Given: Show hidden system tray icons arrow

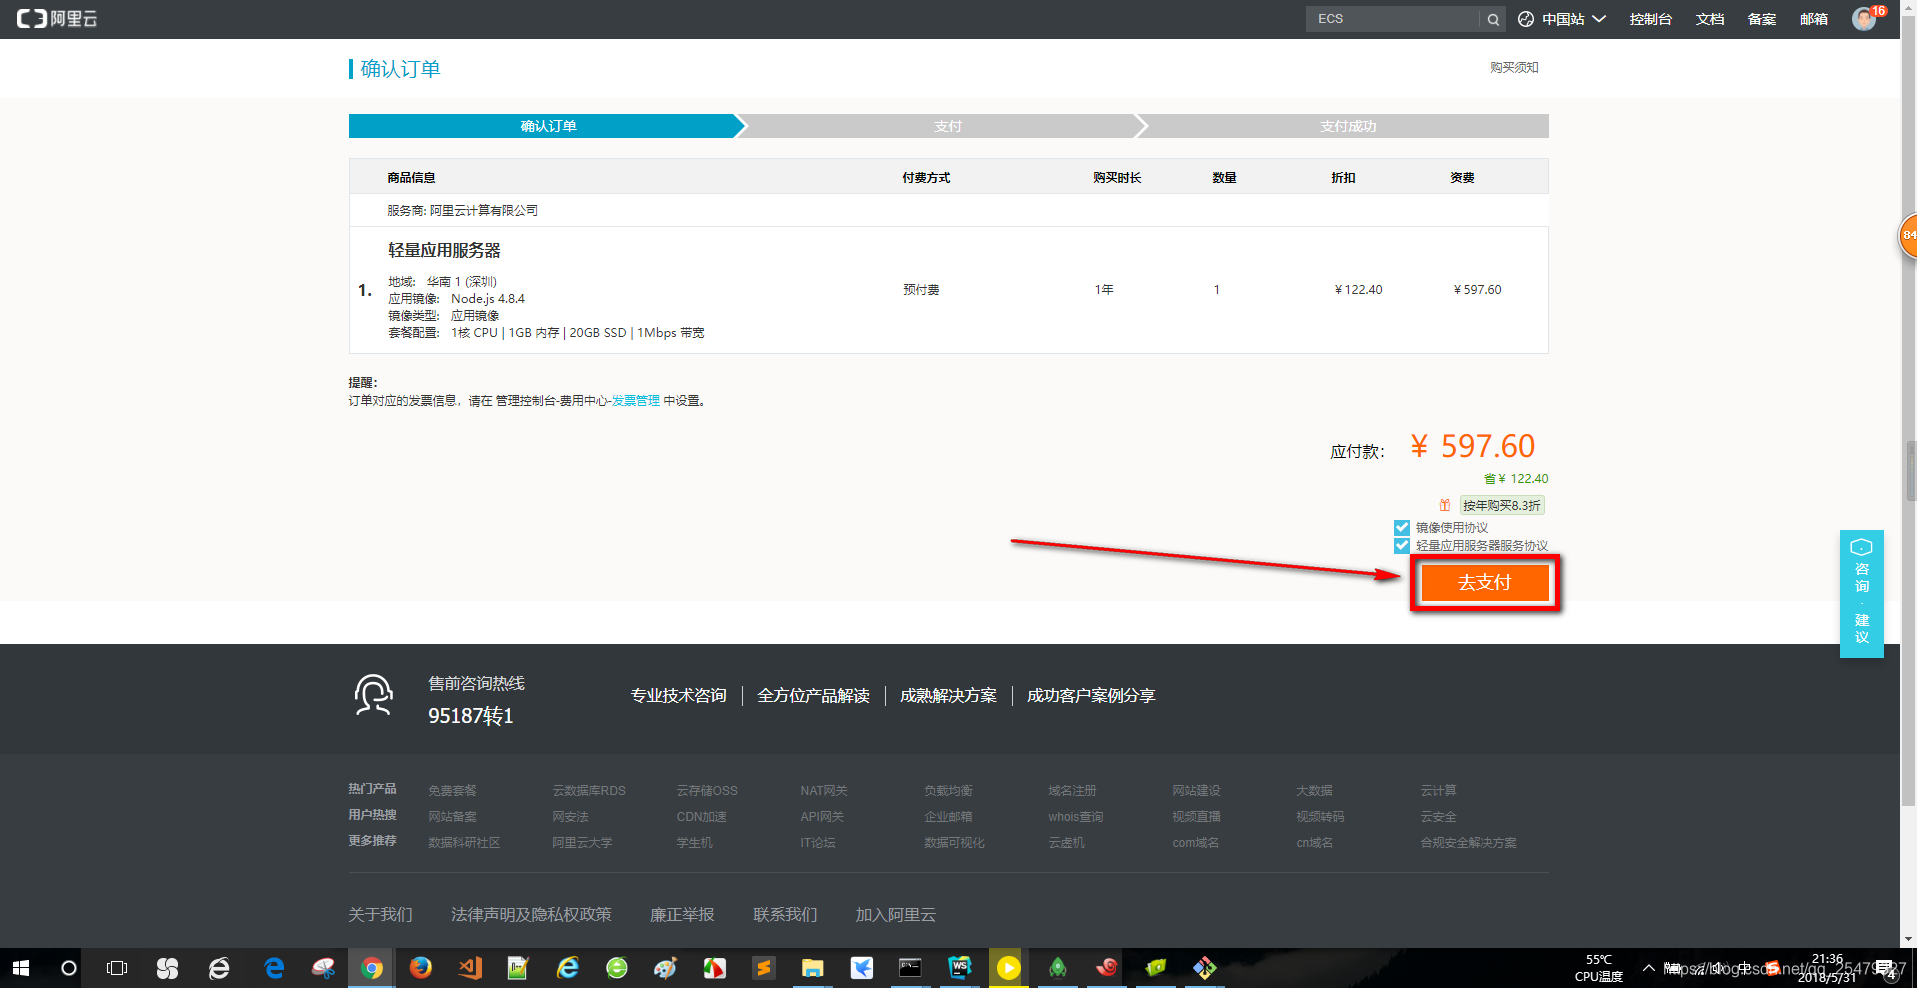Looking at the screenshot, I should point(1648,968).
